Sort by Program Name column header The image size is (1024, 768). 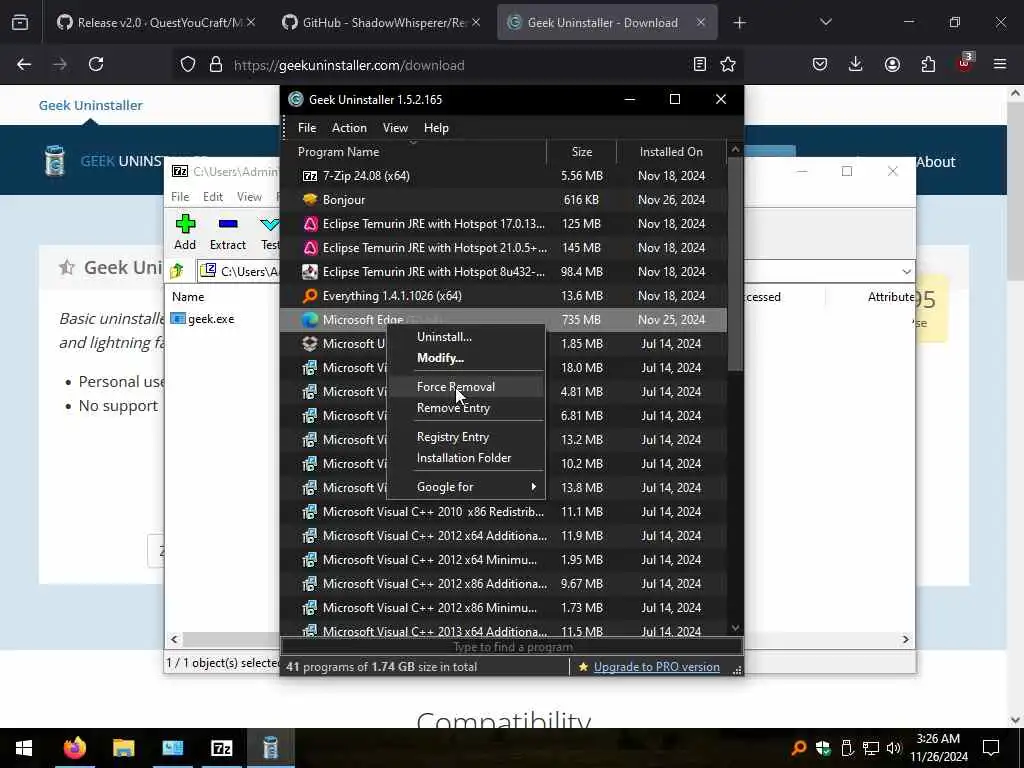click(x=414, y=152)
